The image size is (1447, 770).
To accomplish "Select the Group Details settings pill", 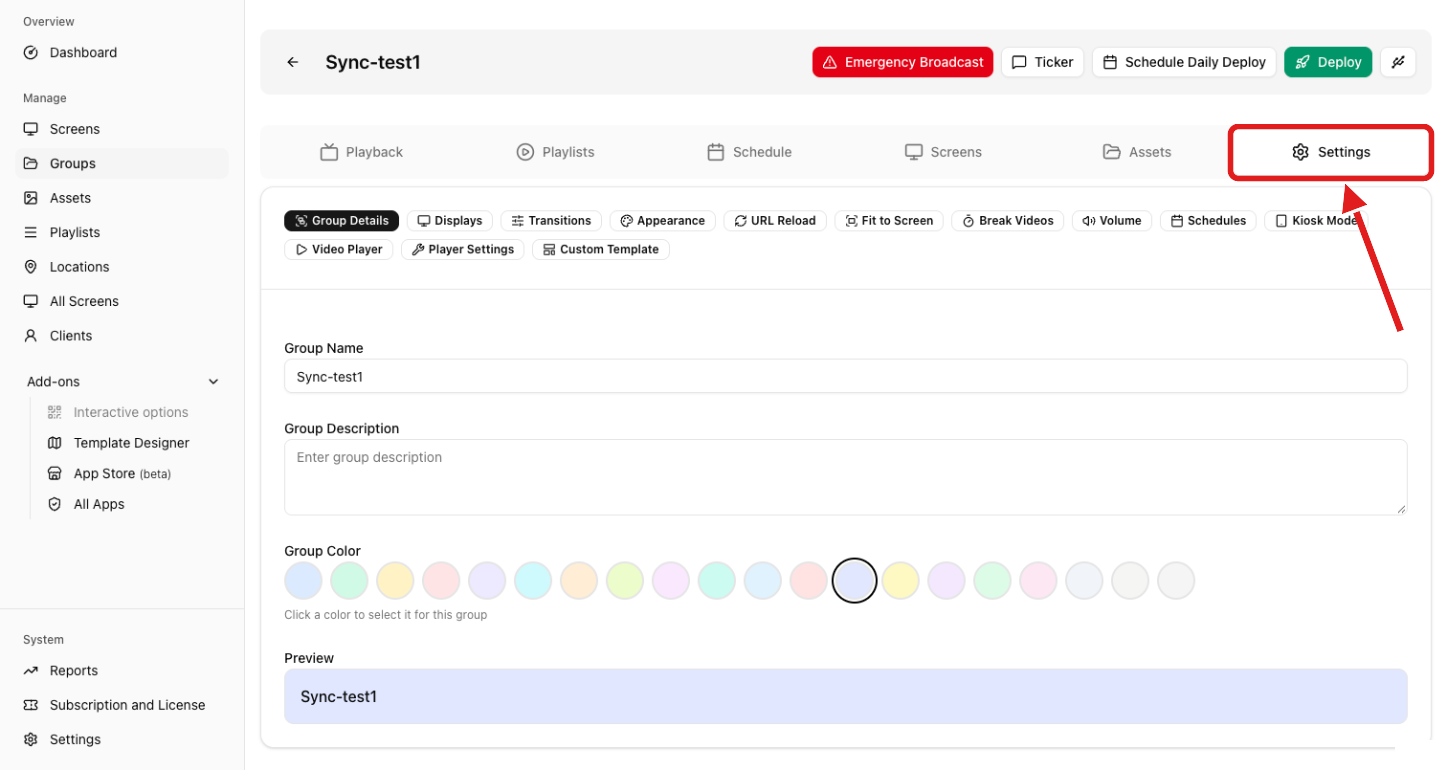I will [342, 221].
